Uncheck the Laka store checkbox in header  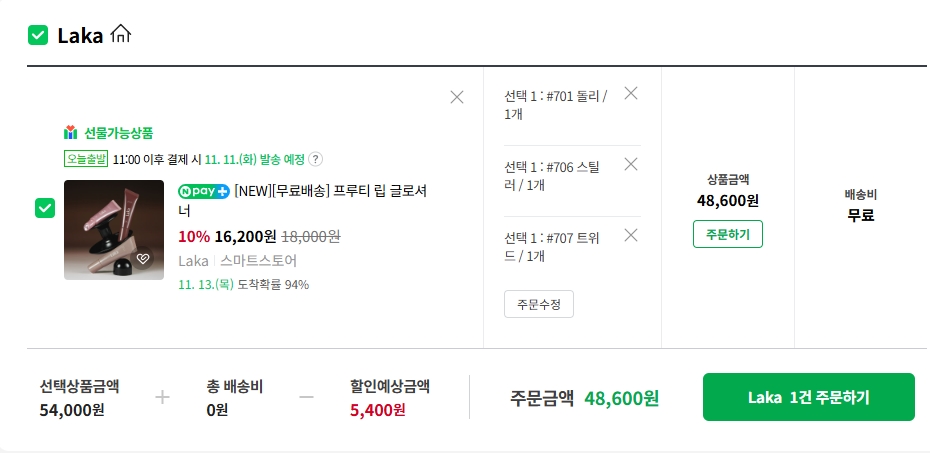38,36
